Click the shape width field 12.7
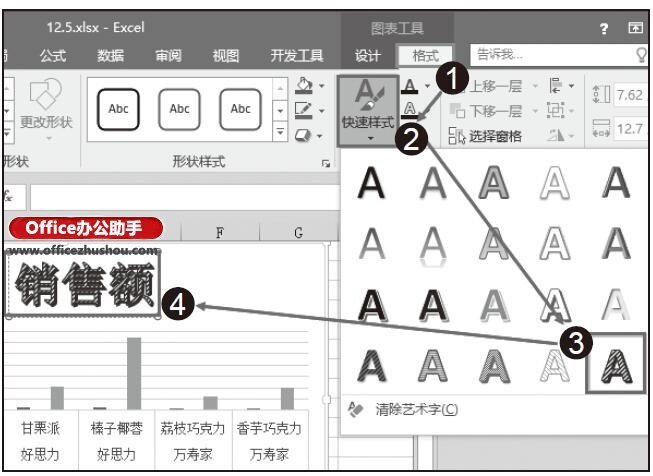Viewport: 653px width, 476px height. 631,129
